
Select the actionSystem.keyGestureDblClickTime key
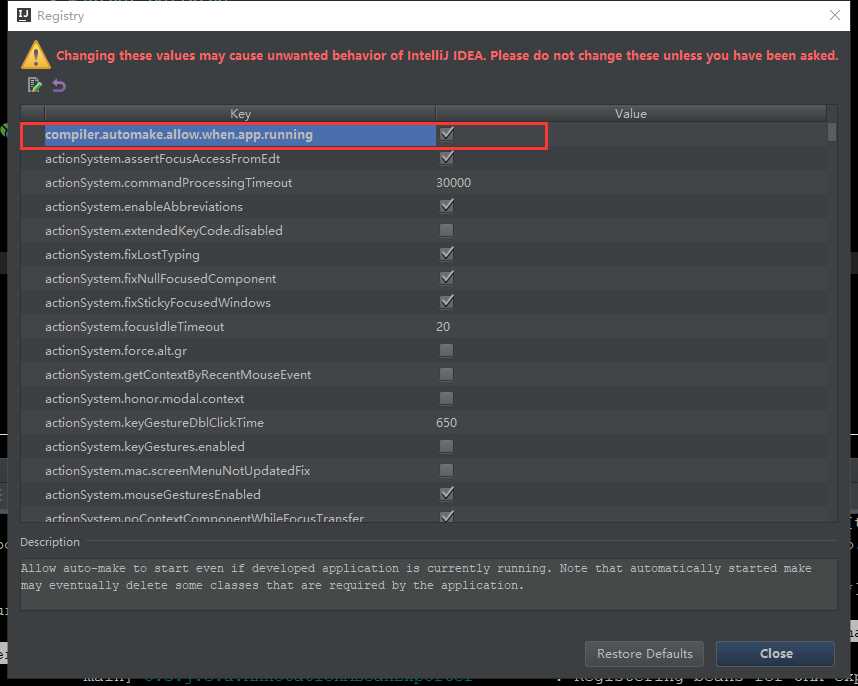[x=154, y=423]
